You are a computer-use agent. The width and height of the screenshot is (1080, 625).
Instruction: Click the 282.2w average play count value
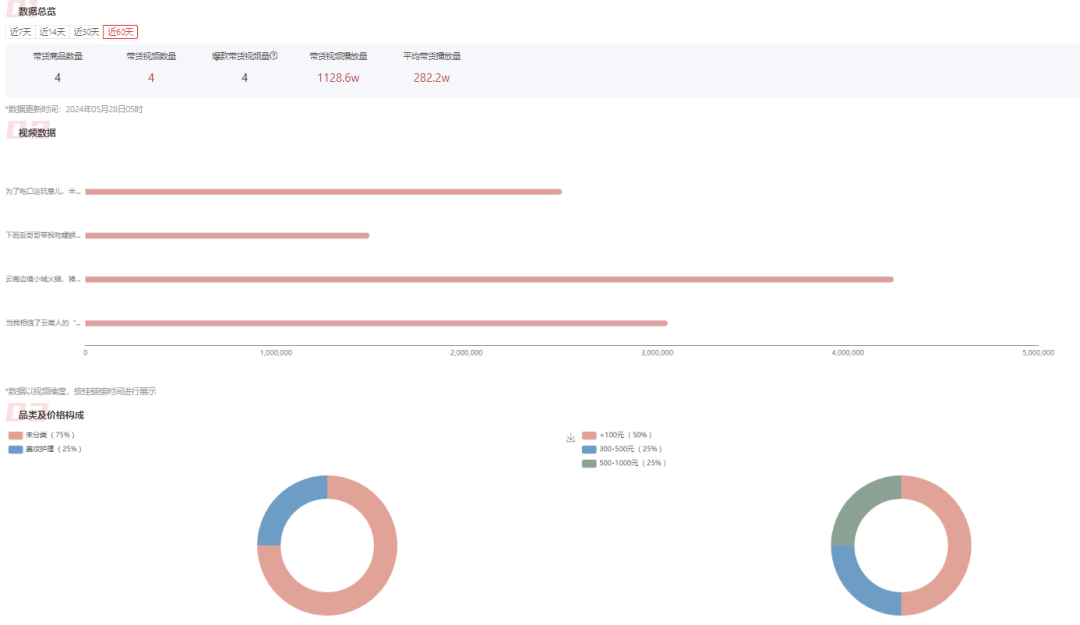point(432,78)
